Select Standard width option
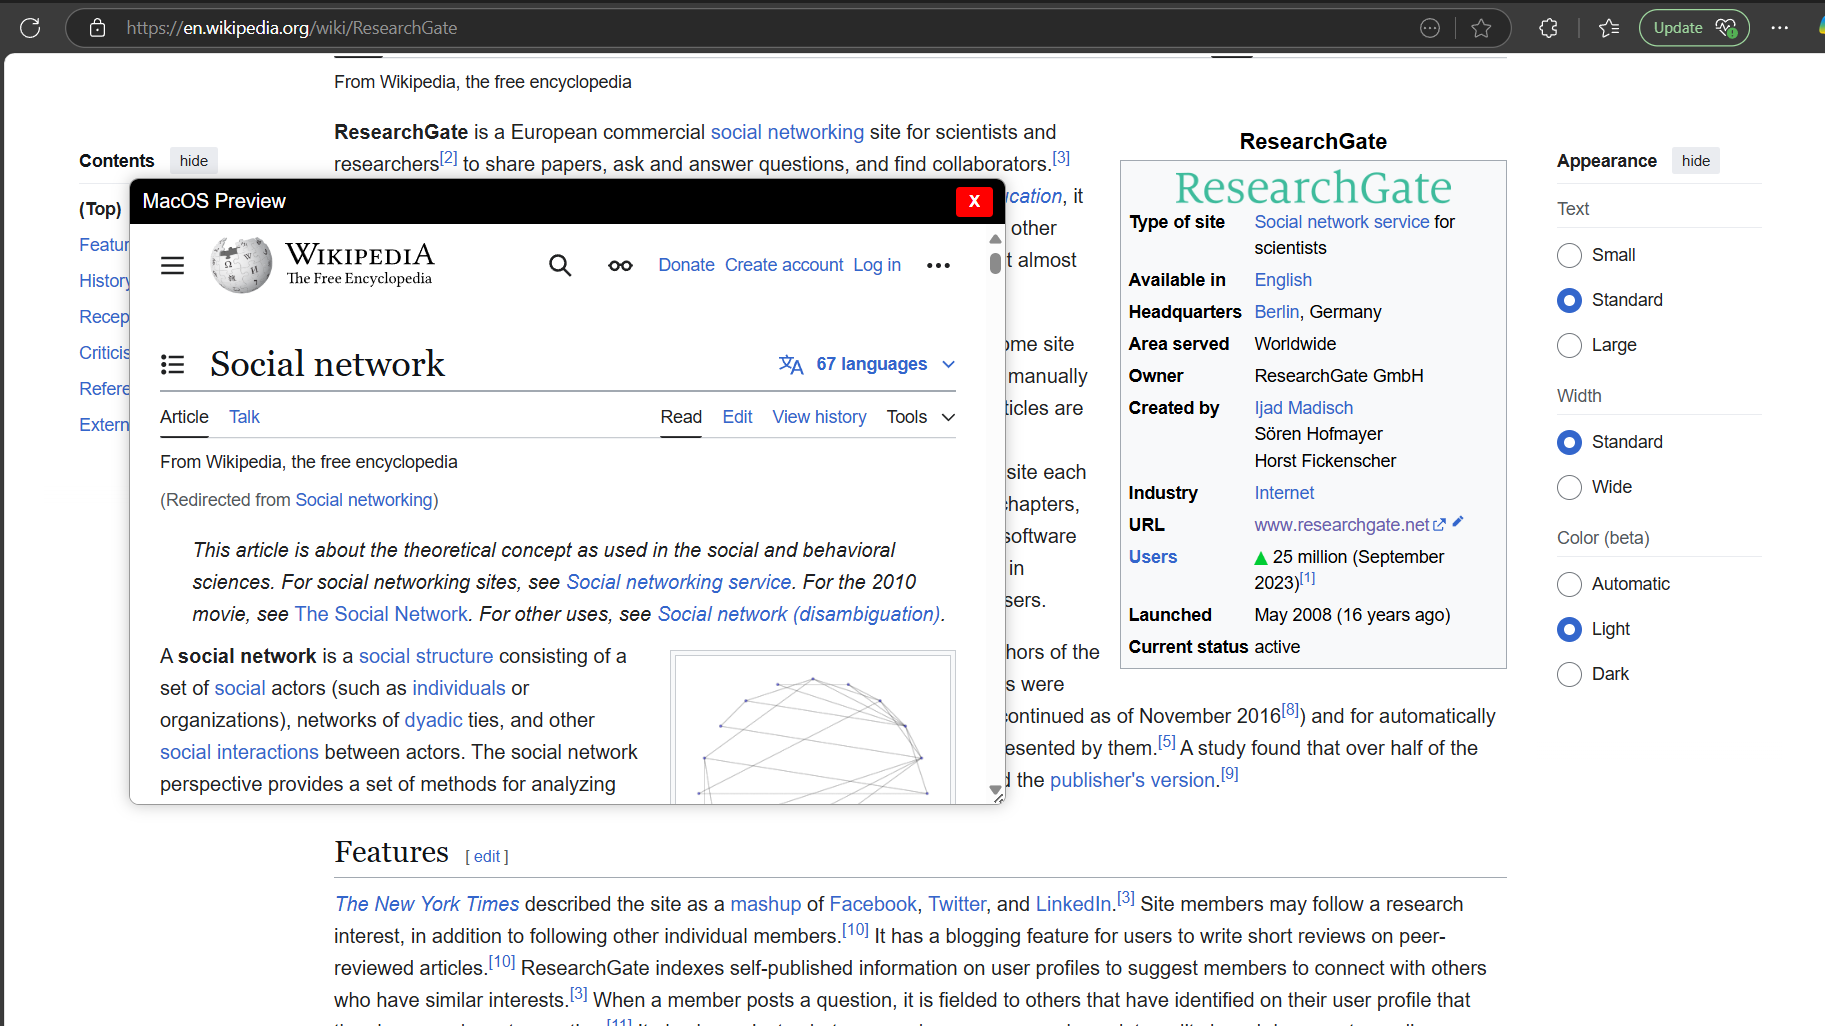This screenshot has width=1825, height=1026. tap(1569, 442)
